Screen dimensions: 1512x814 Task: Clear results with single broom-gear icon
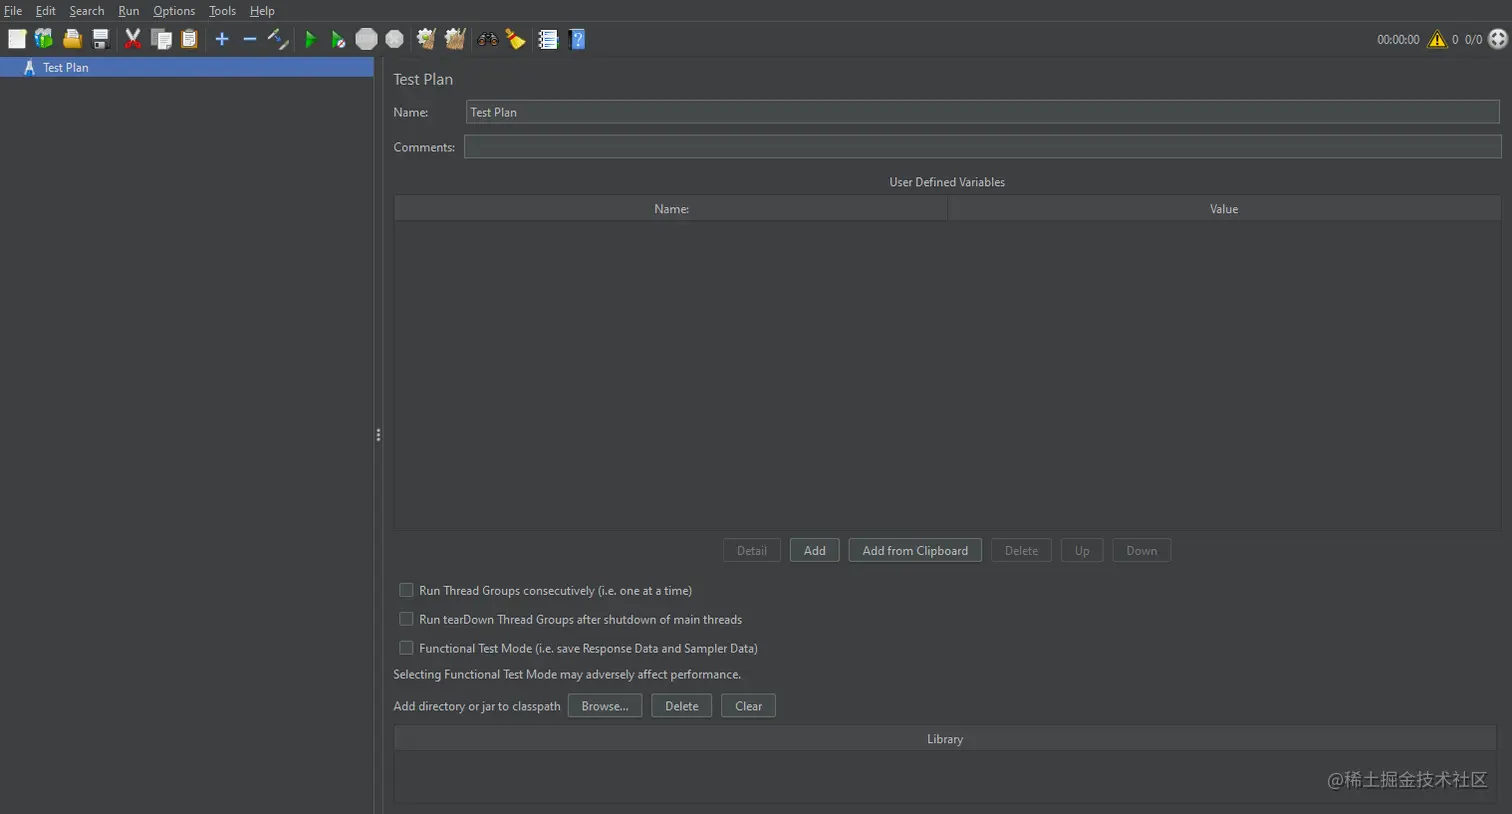pyautogui.click(x=426, y=39)
